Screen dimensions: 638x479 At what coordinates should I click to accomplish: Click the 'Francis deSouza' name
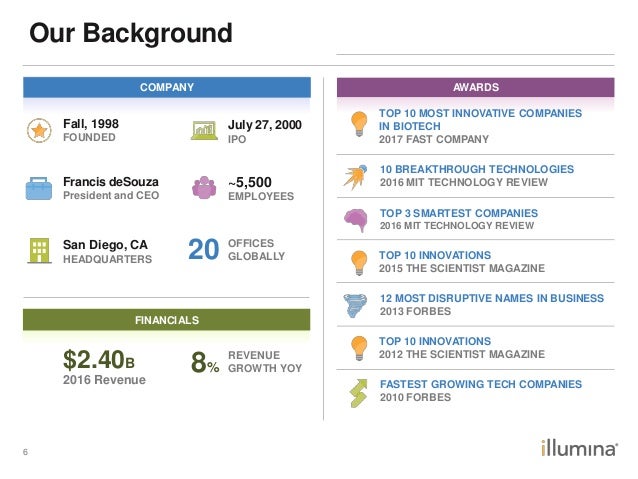tap(111, 182)
